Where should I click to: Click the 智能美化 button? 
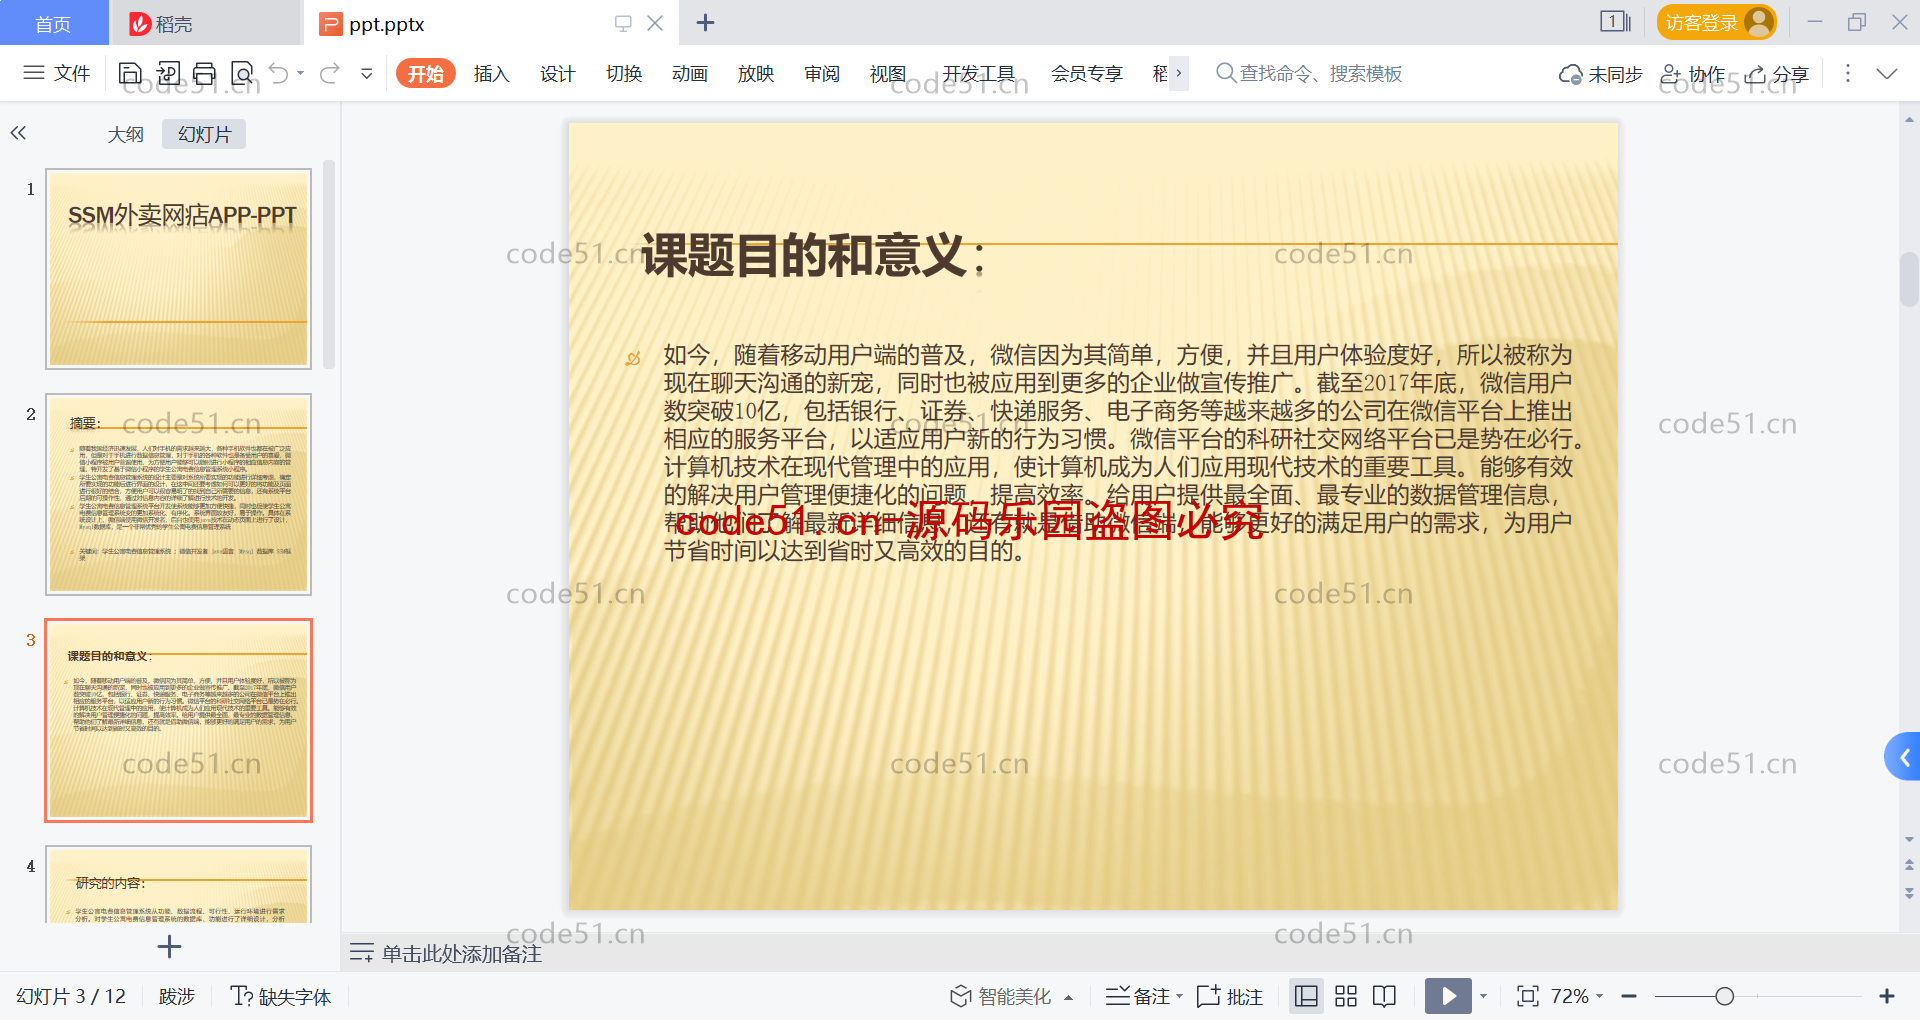pos(1001,996)
